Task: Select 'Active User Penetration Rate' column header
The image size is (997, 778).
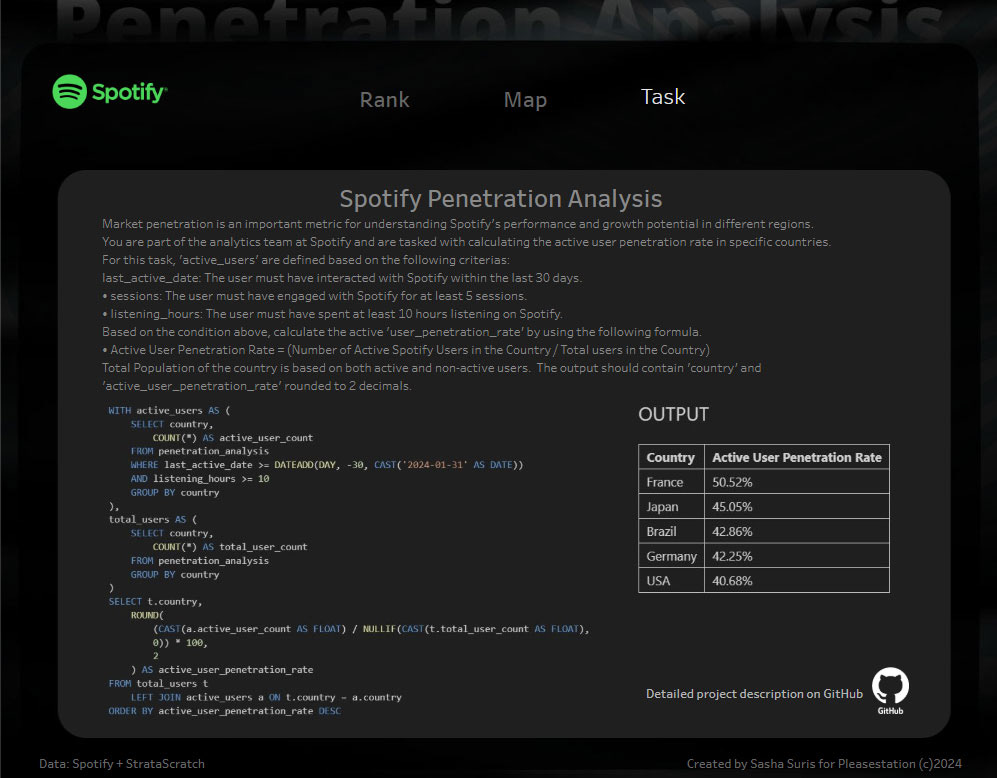Action: pos(797,457)
